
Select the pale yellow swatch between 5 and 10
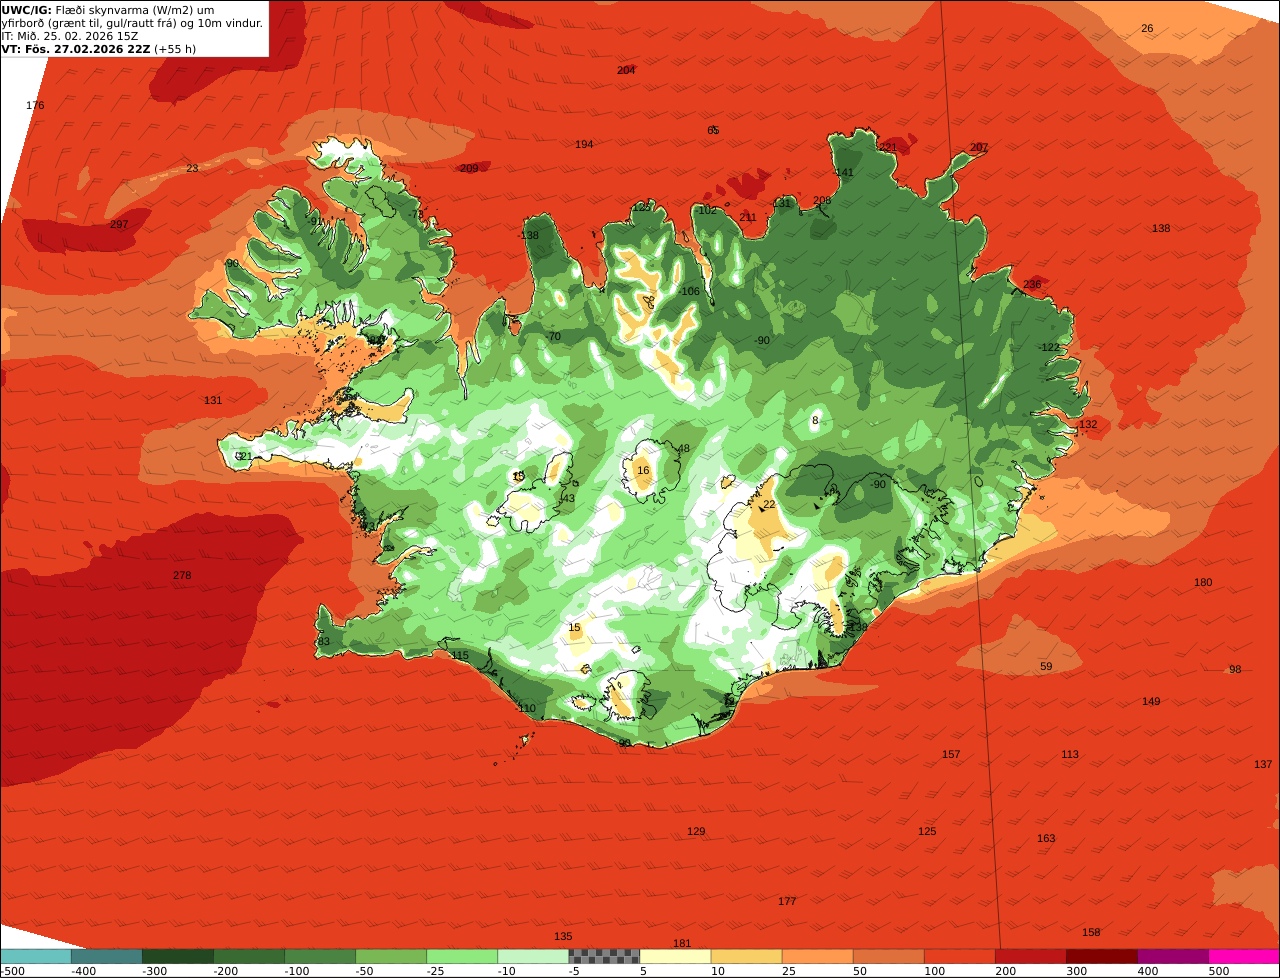(674, 956)
